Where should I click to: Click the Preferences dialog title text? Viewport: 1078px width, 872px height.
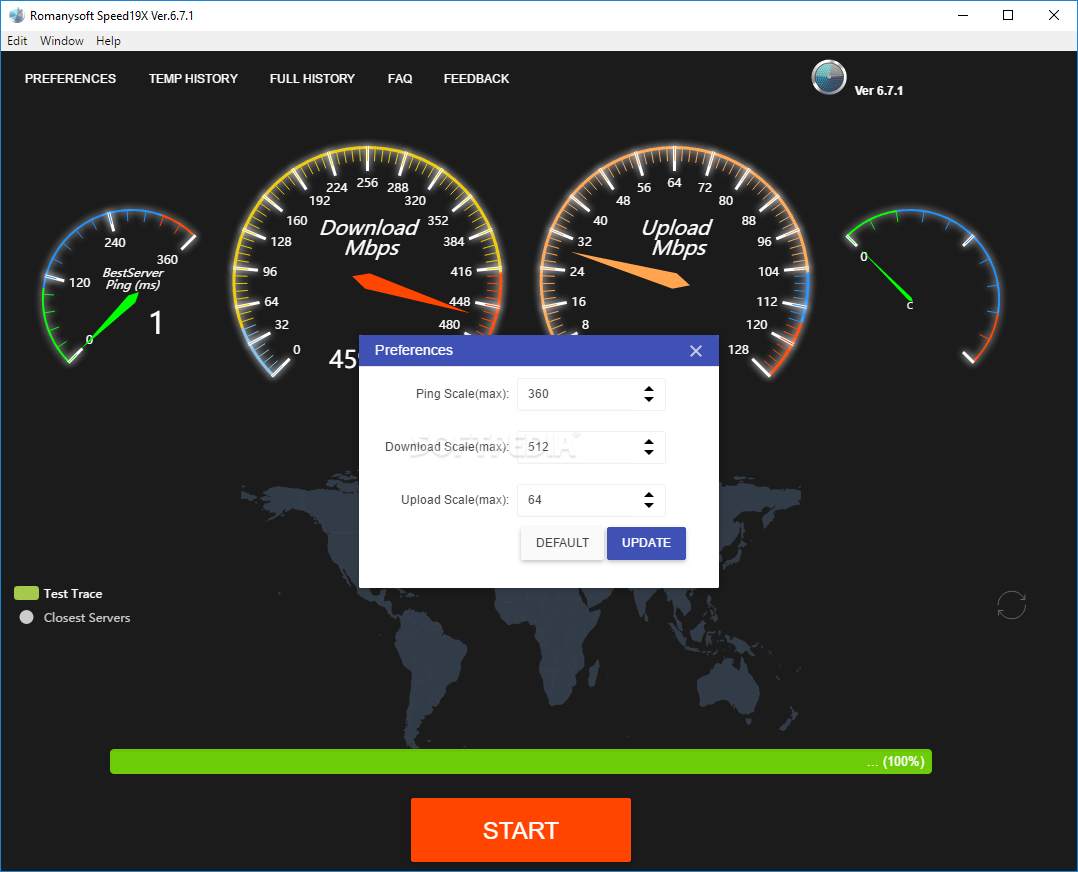(x=414, y=351)
